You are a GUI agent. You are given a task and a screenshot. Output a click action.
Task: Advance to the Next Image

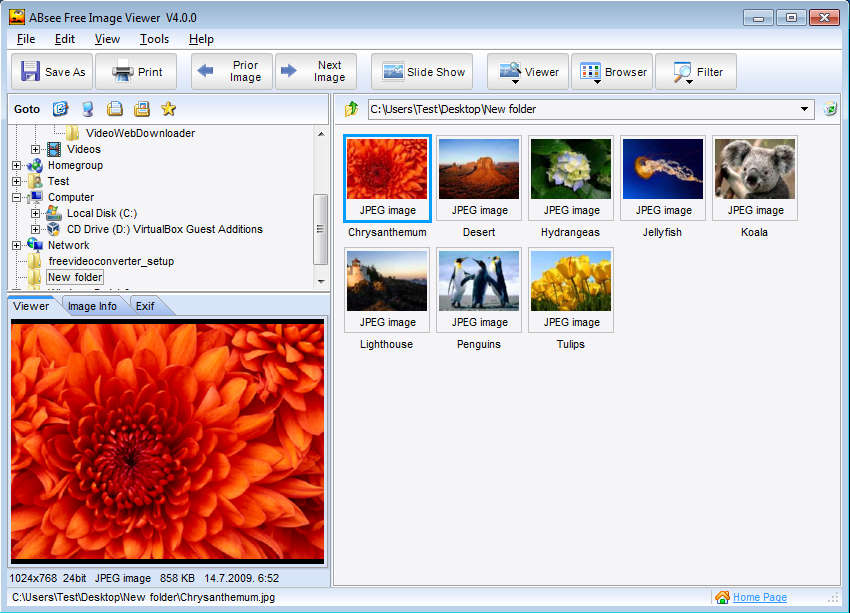[x=315, y=72]
